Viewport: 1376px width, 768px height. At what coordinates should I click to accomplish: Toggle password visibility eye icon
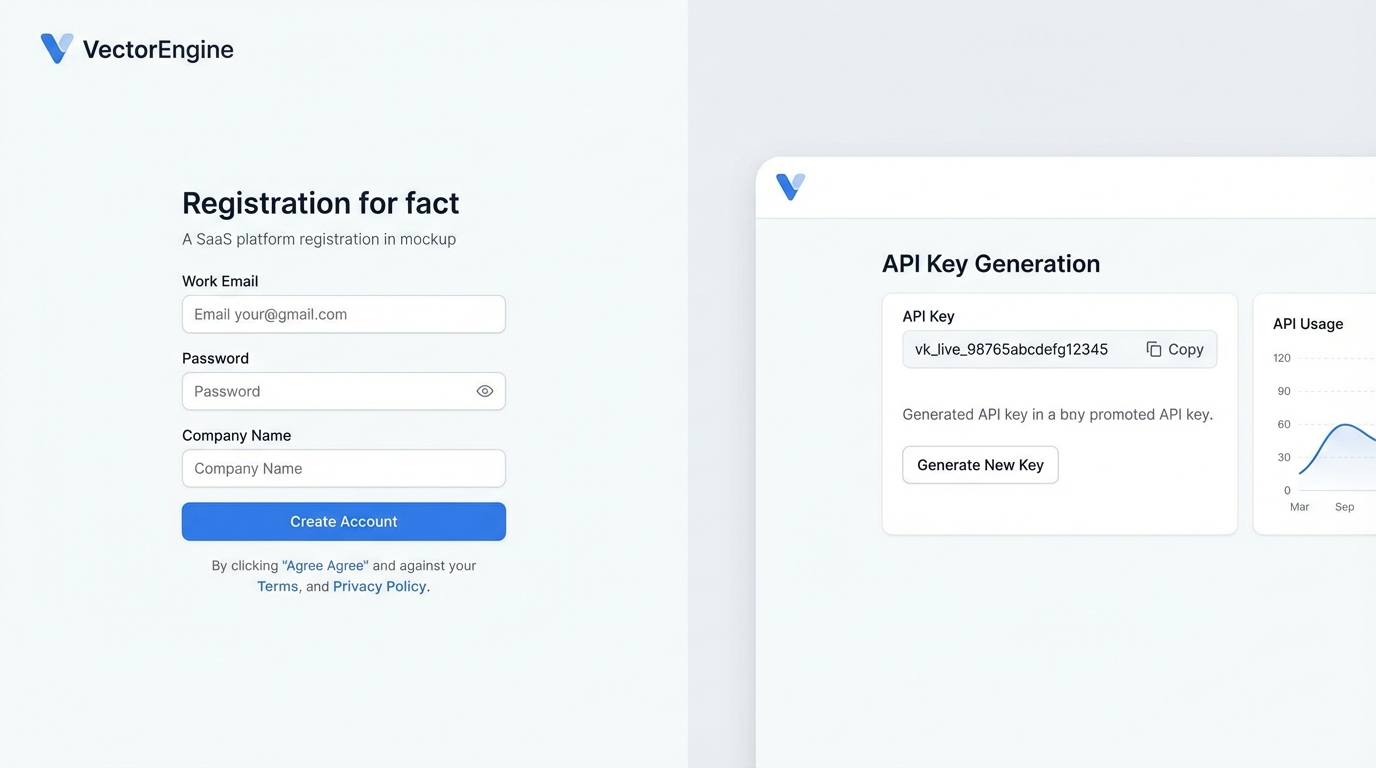485,391
